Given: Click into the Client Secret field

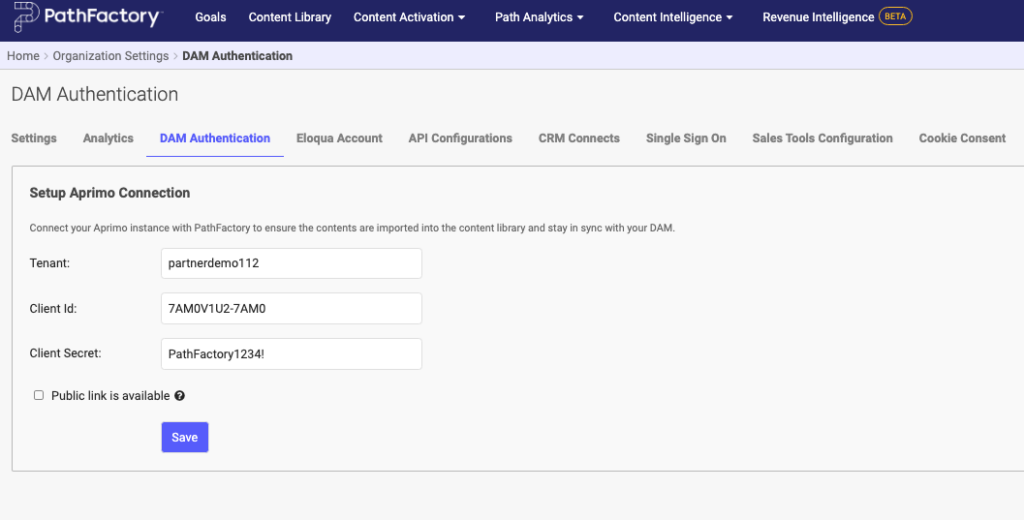Looking at the screenshot, I should 291,353.
